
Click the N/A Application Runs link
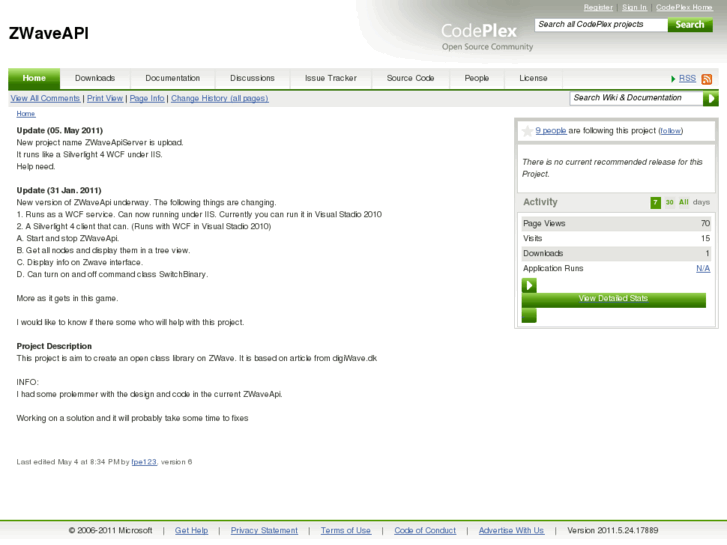tap(703, 269)
